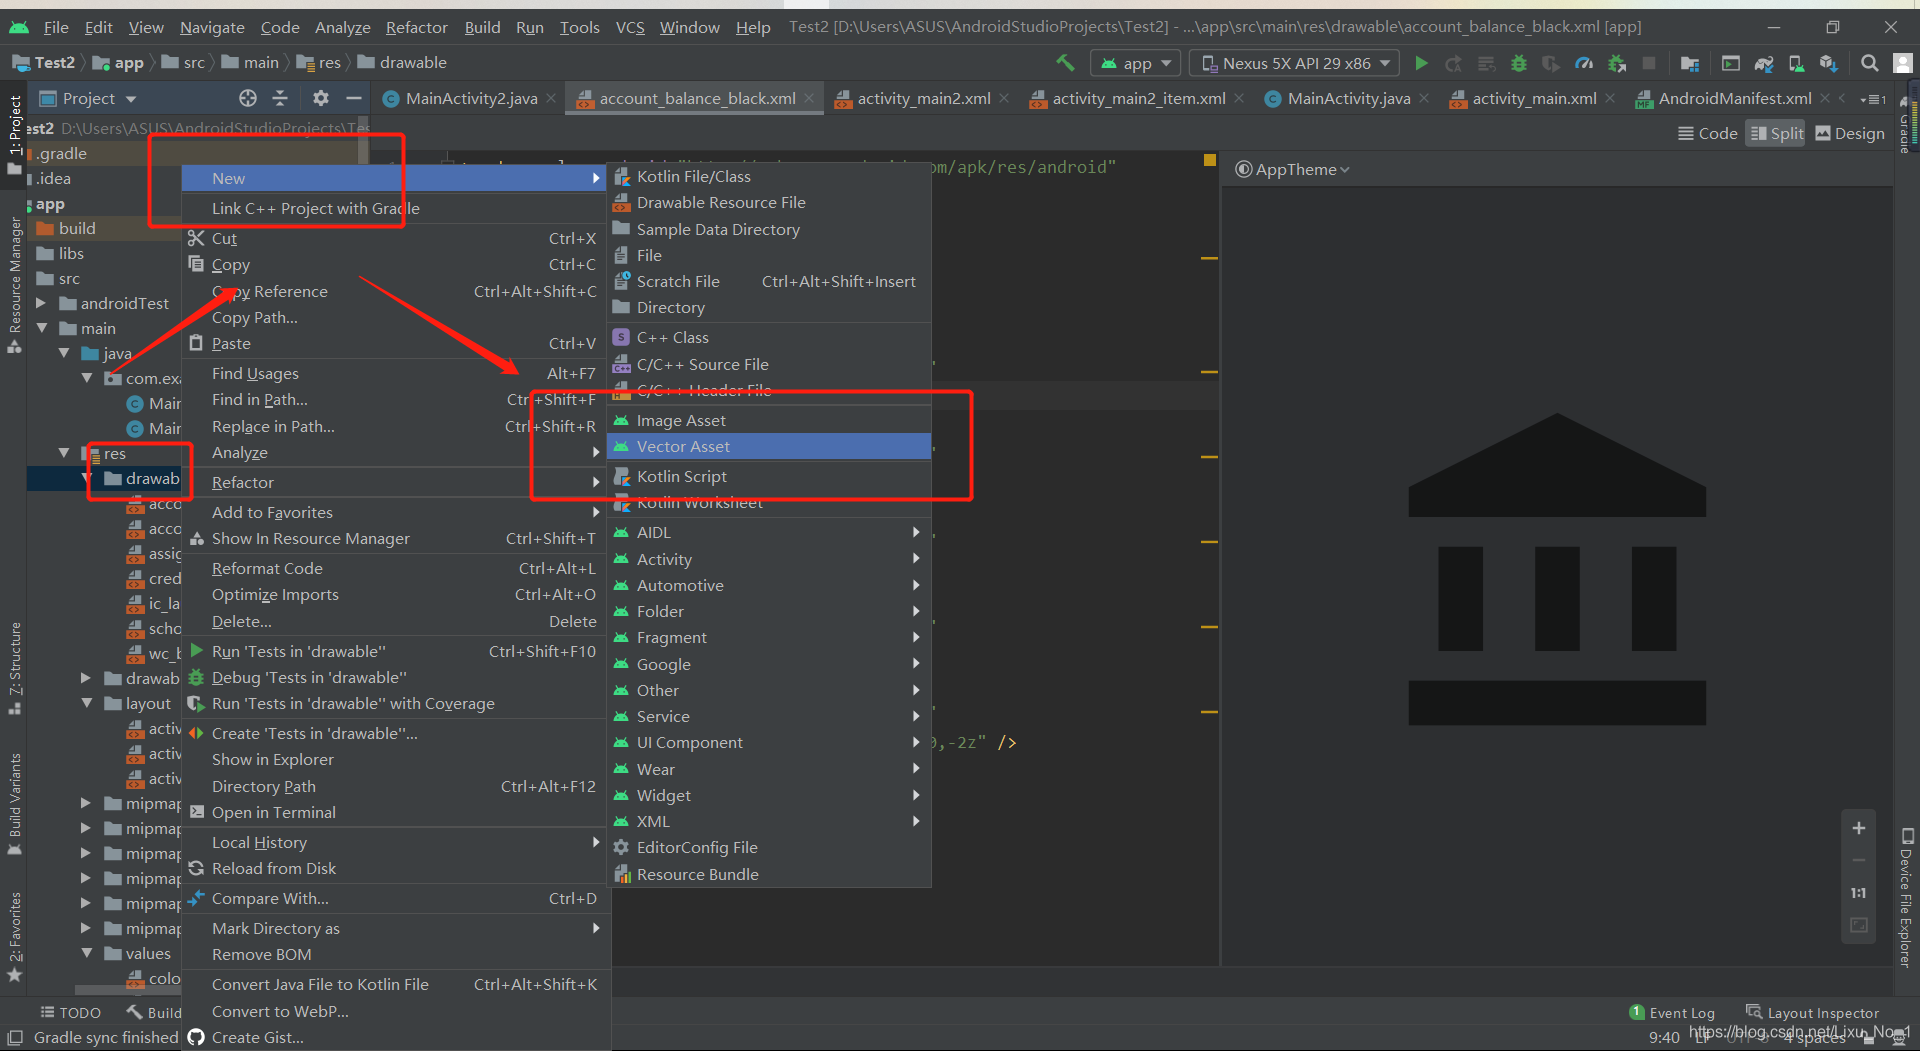The height and width of the screenshot is (1051, 1920).
Task: Zoom out on the design preview
Action: 1859,860
